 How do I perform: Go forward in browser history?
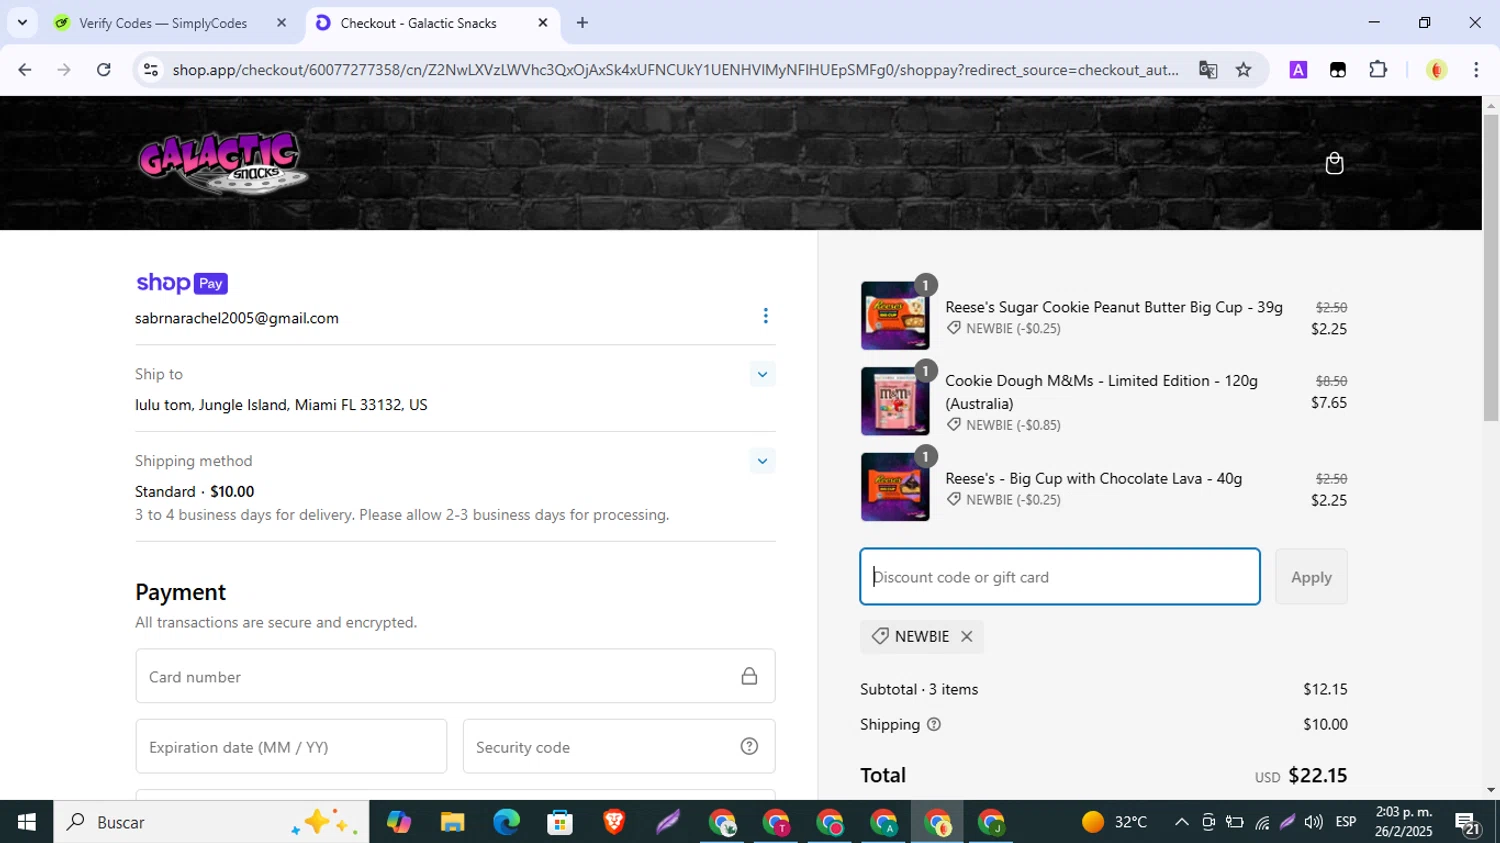click(64, 70)
